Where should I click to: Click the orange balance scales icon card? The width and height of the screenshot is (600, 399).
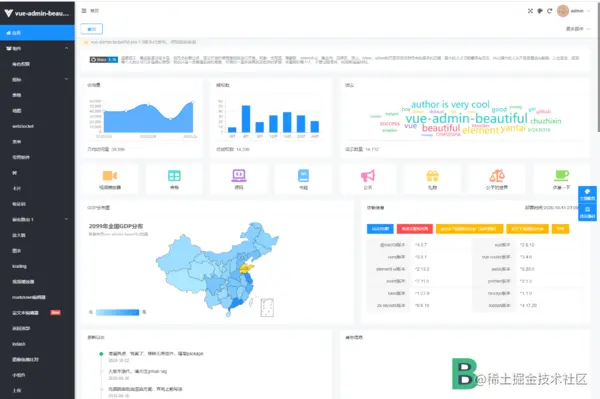tap(497, 179)
